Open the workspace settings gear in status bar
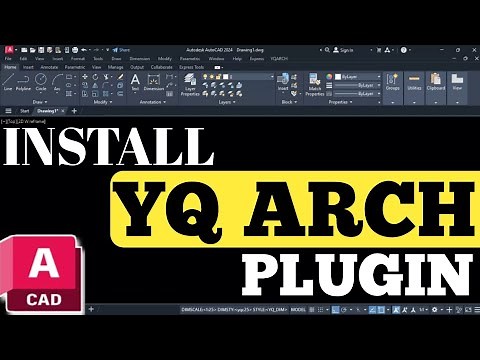Viewport: 480px width, 360px height. (434, 310)
